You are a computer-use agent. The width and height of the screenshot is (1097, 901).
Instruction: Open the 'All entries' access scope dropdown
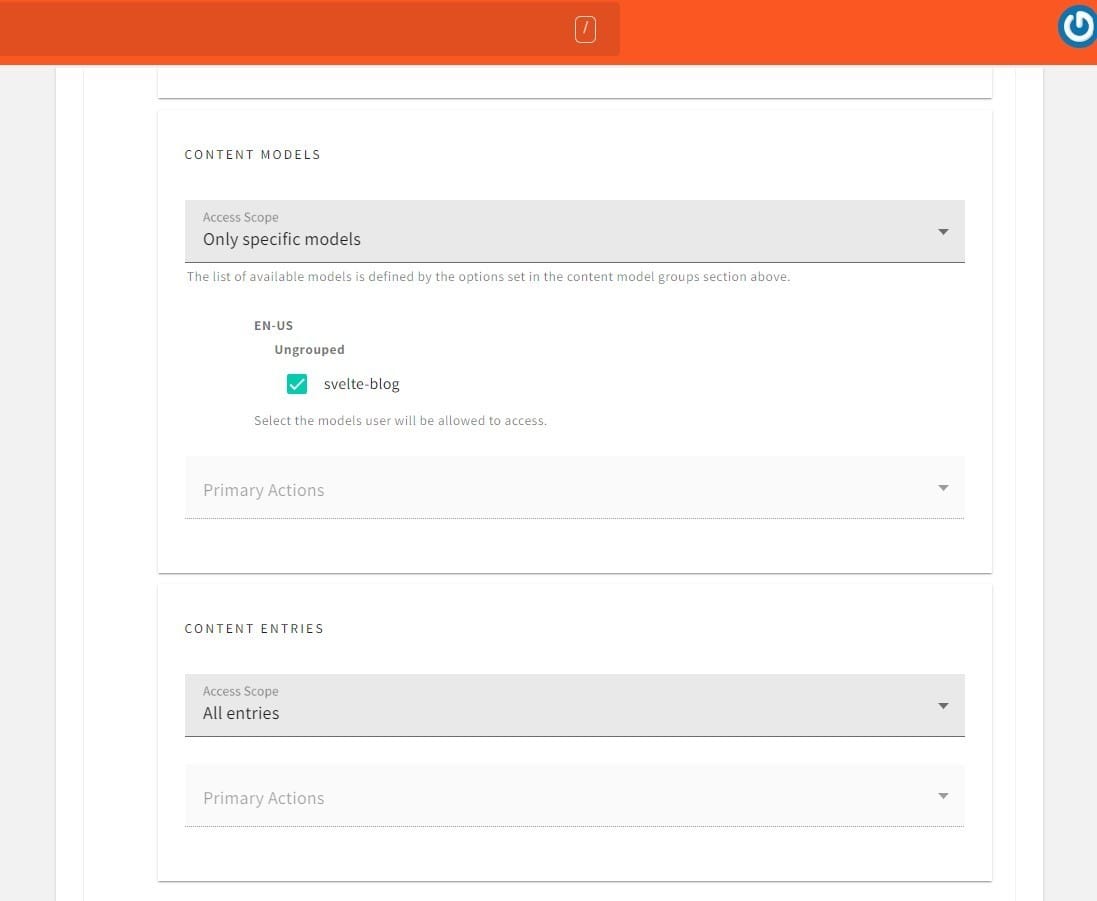click(x=574, y=705)
